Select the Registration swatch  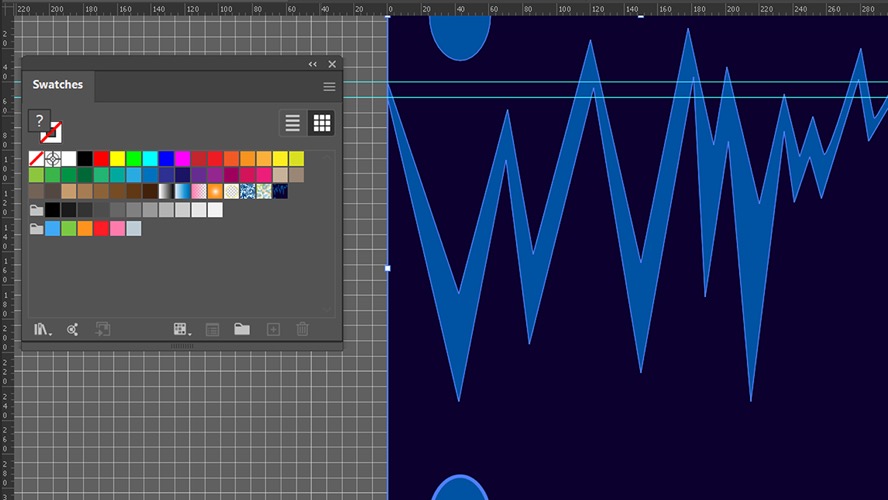pos(53,159)
